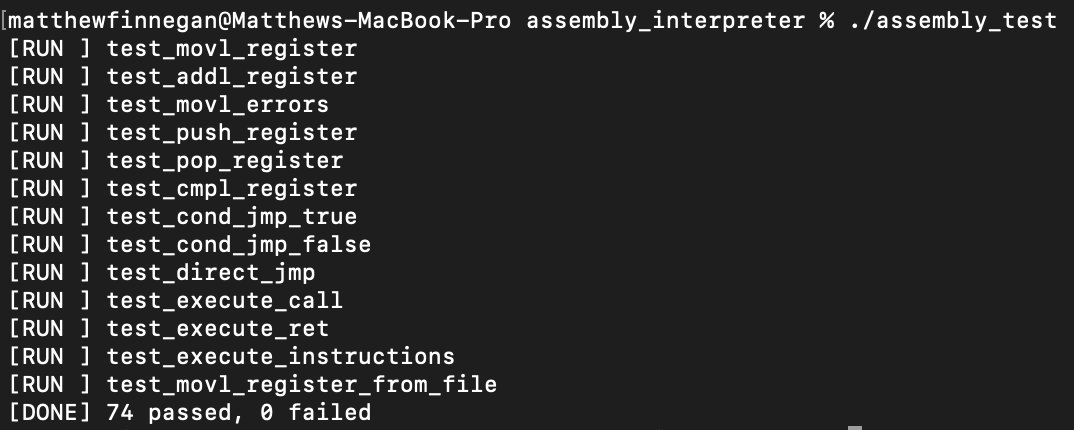Select test_cond_jmp_true in terminal output
The height and width of the screenshot is (430, 1074).
pyautogui.click(x=231, y=216)
